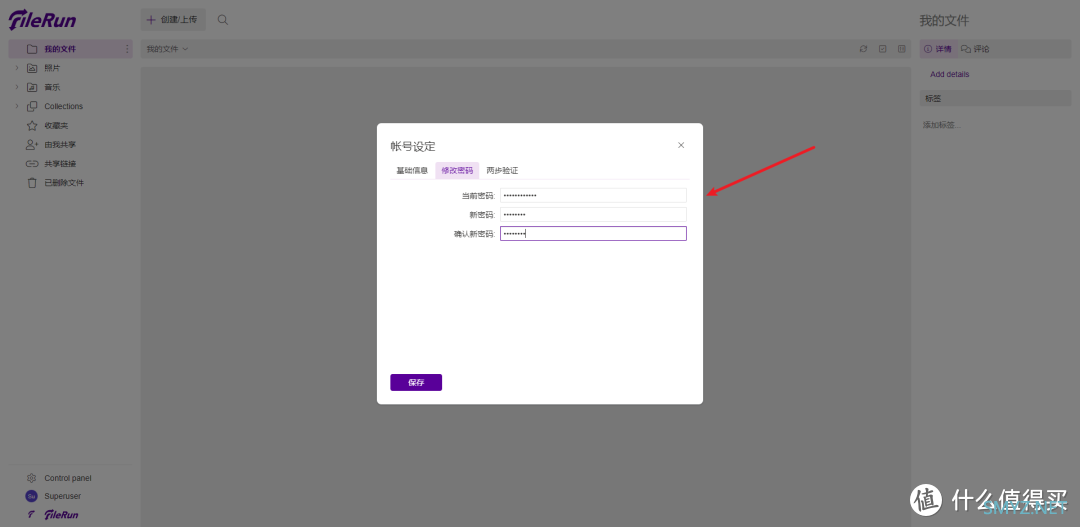Switch to the 详情 tab
The image size is (1080, 527).
point(938,49)
